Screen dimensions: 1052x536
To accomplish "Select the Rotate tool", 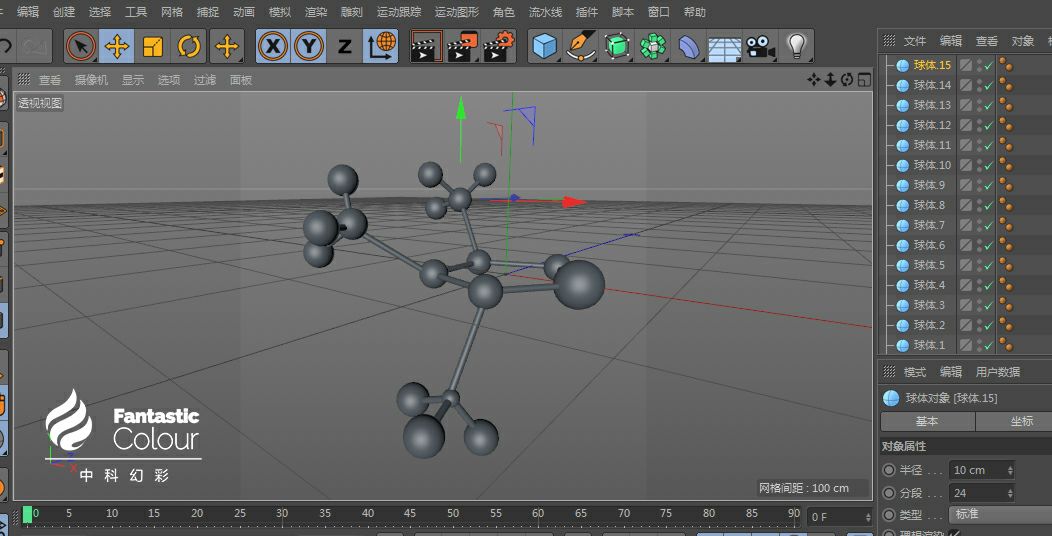I will (x=189, y=46).
